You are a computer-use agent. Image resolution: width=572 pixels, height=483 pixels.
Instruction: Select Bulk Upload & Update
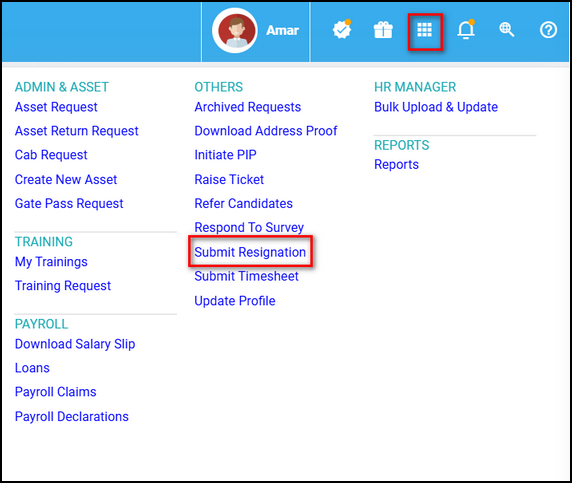pos(436,107)
